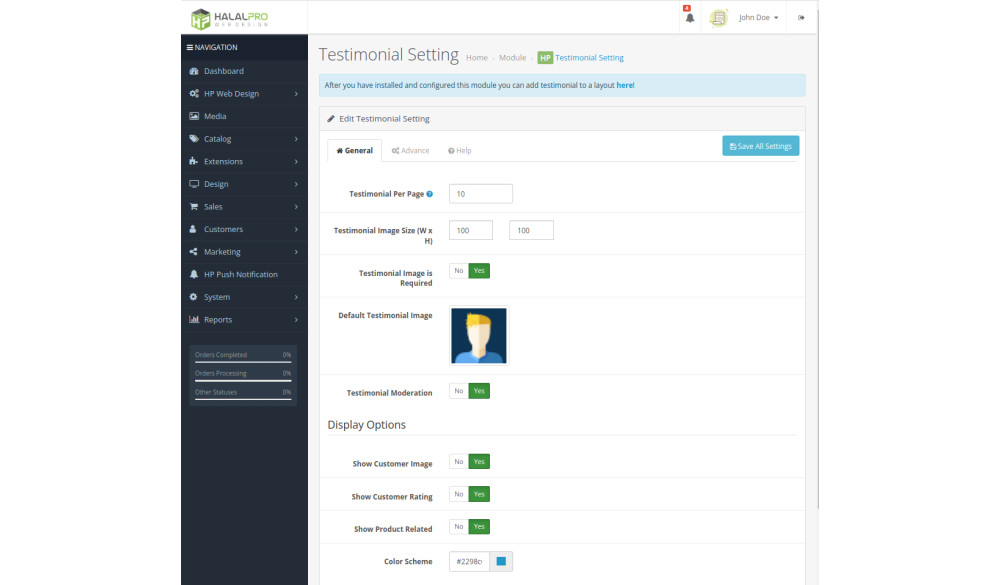1000x585 pixels.
Task: Turn off Testimonial Moderation with No
Action: (459, 391)
